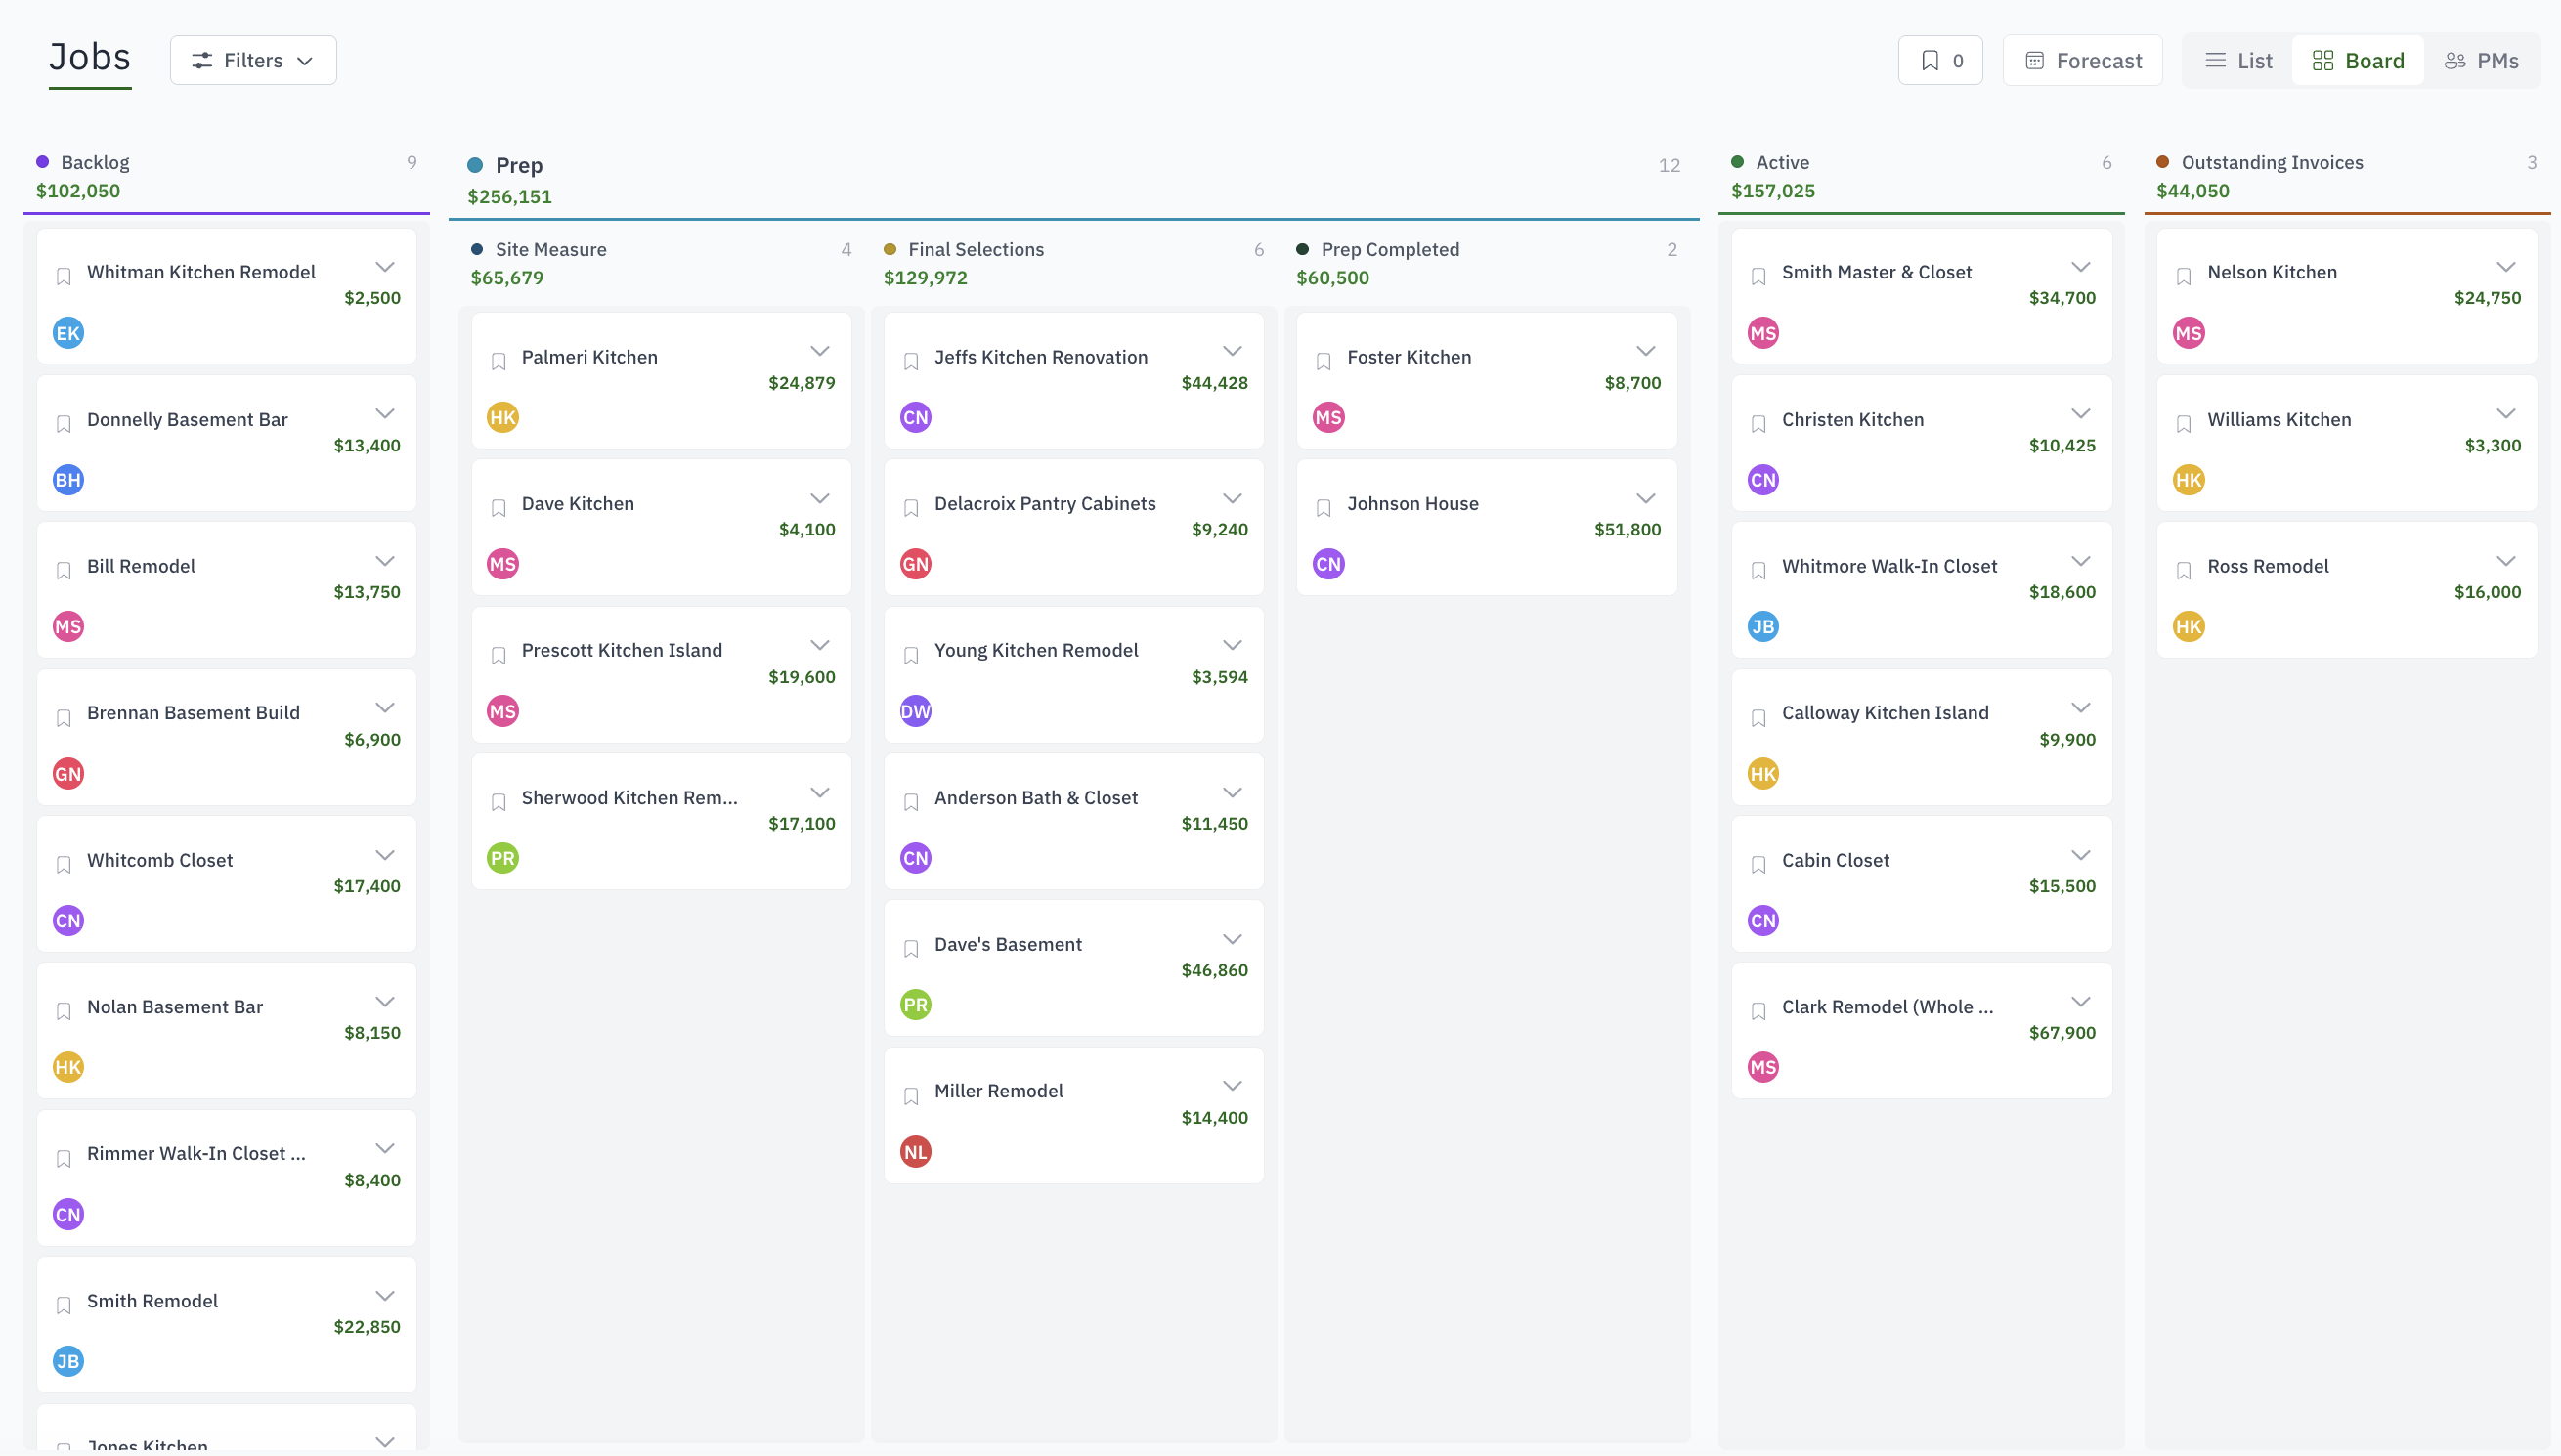Bookmark the Prescott Kitchen Island job
The width and height of the screenshot is (2561, 1456).
point(499,656)
